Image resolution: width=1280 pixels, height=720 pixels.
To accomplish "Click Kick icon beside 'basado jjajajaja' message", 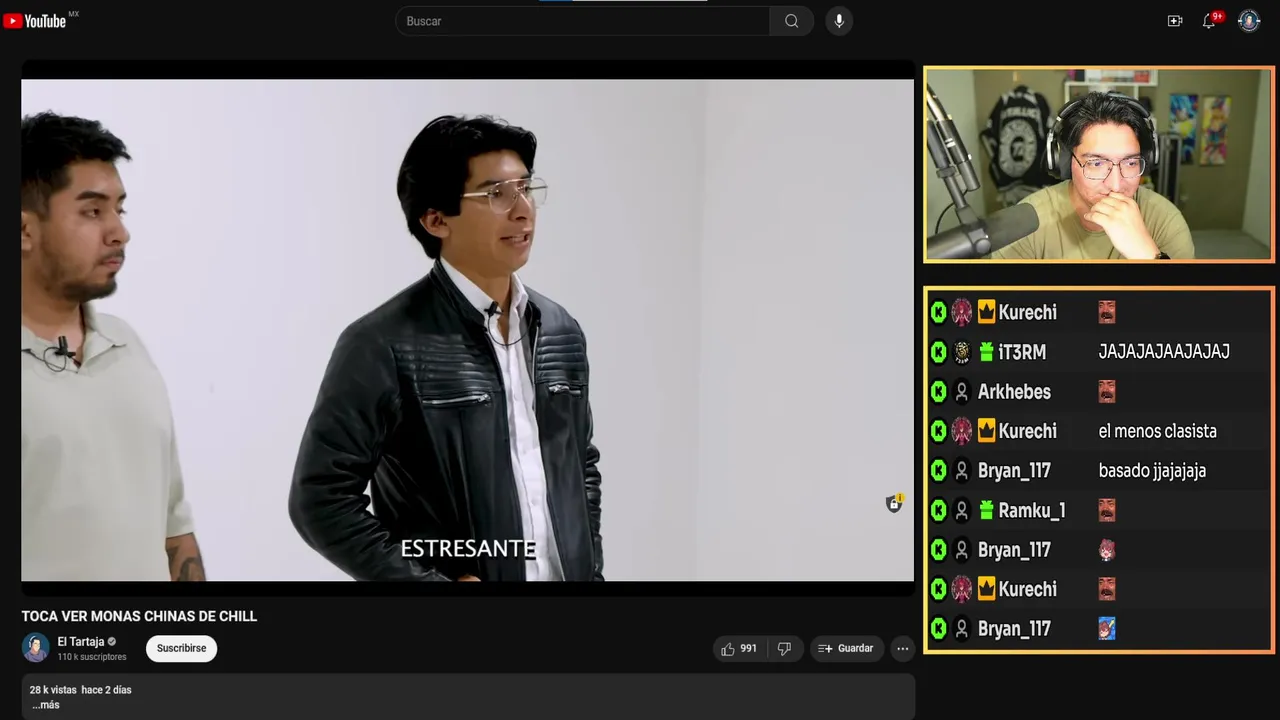I will pyautogui.click(x=938, y=471).
